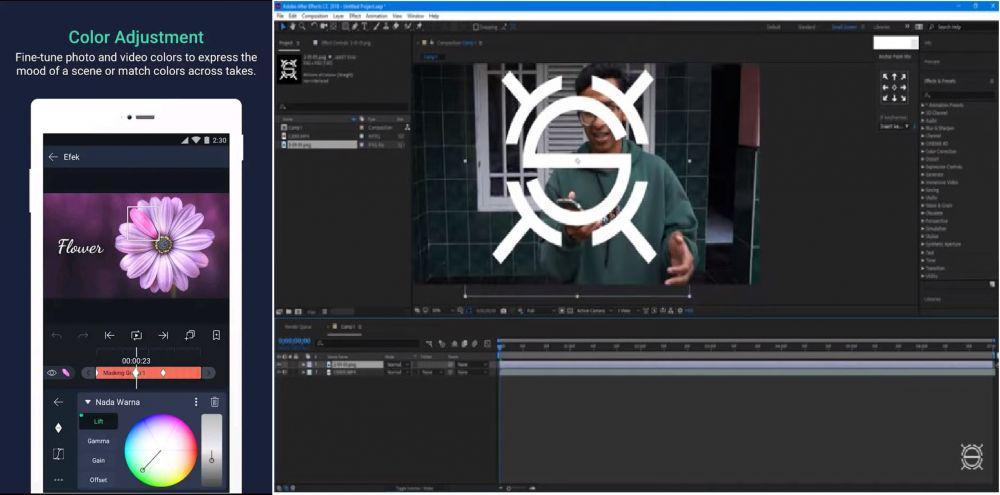
Task: Expand the Animation Presets category
Action: coord(923,105)
